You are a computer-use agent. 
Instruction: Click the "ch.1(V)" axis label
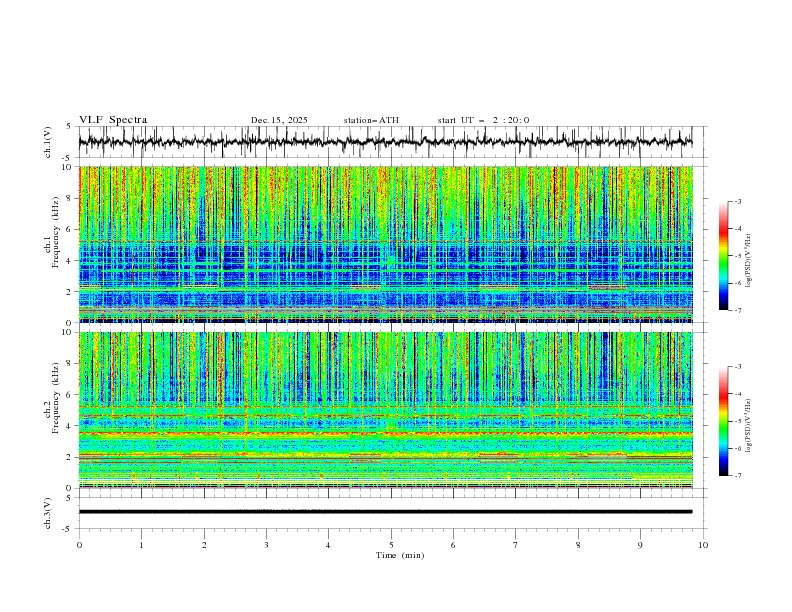(x=48, y=142)
